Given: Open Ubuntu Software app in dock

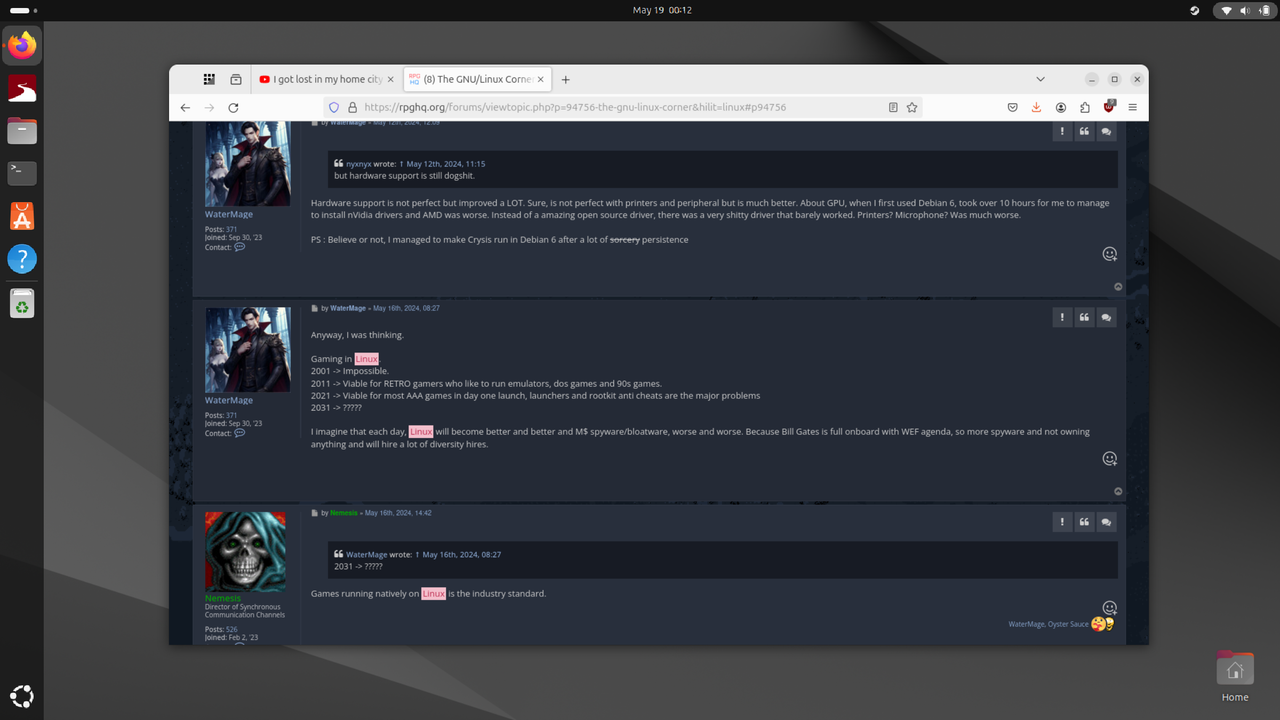Looking at the screenshot, I should [22, 216].
